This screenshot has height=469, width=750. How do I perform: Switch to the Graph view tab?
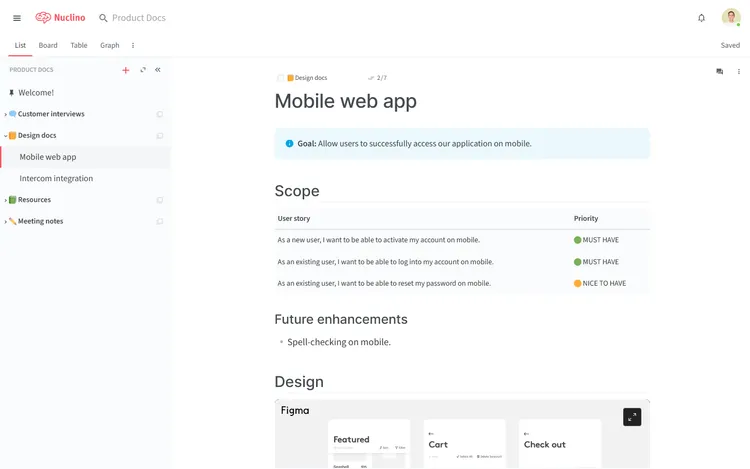[x=110, y=45]
